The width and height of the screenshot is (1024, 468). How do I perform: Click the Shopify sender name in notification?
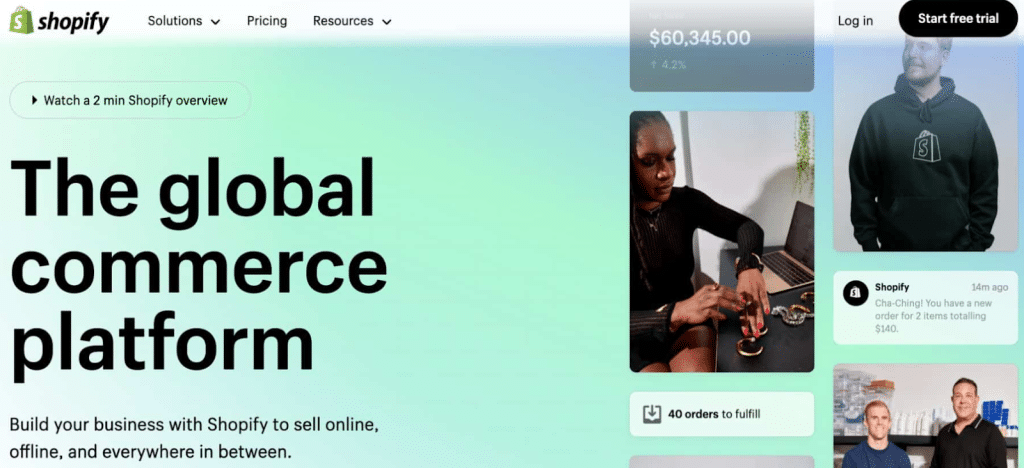(892, 287)
